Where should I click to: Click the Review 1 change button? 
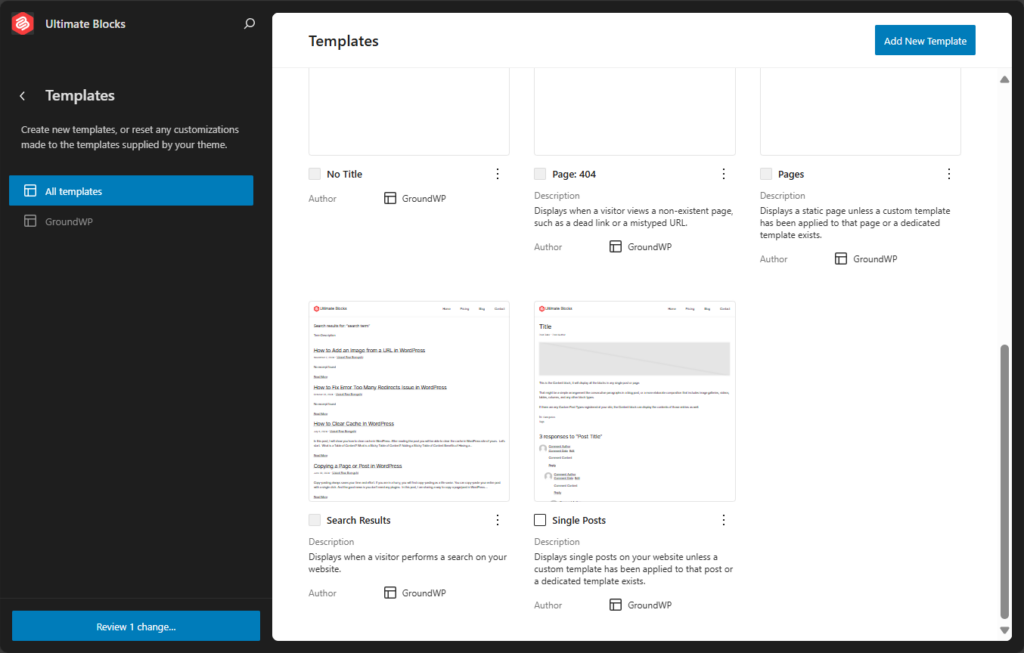point(135,625)
